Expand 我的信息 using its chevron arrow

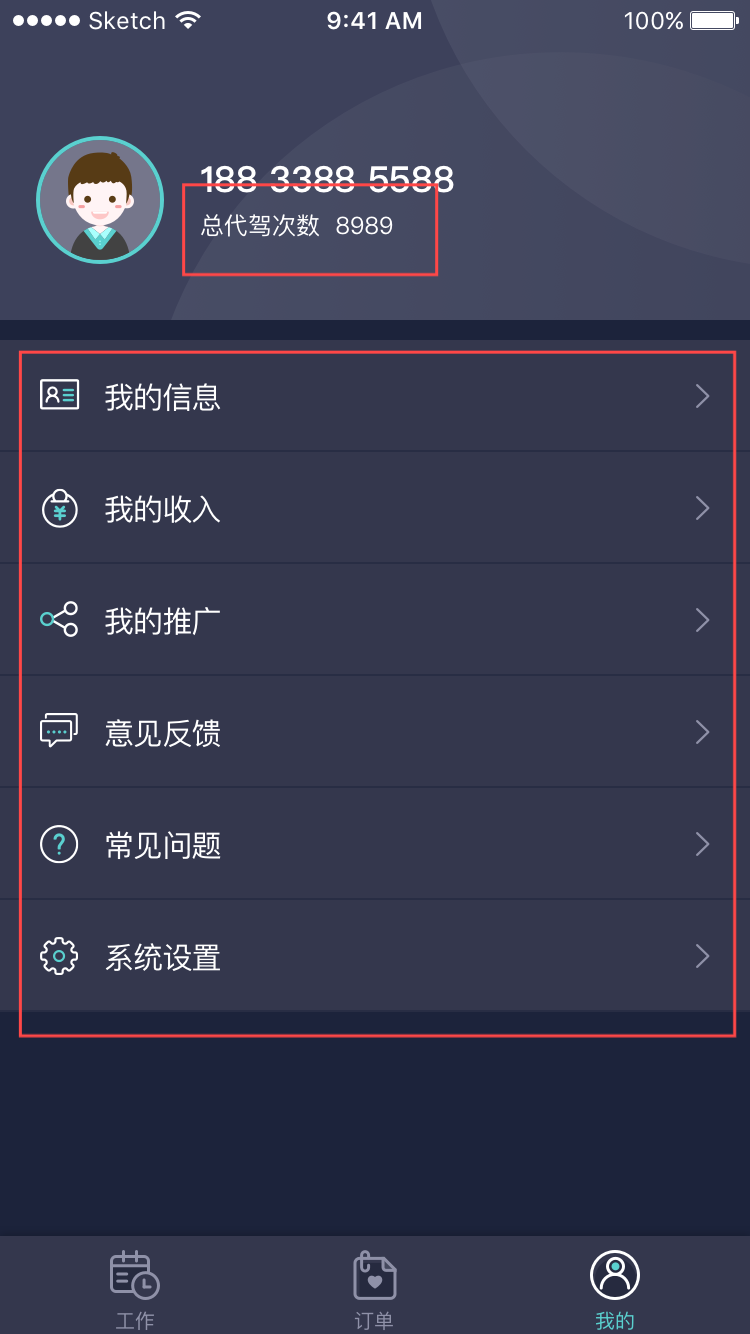pos(703,396)
